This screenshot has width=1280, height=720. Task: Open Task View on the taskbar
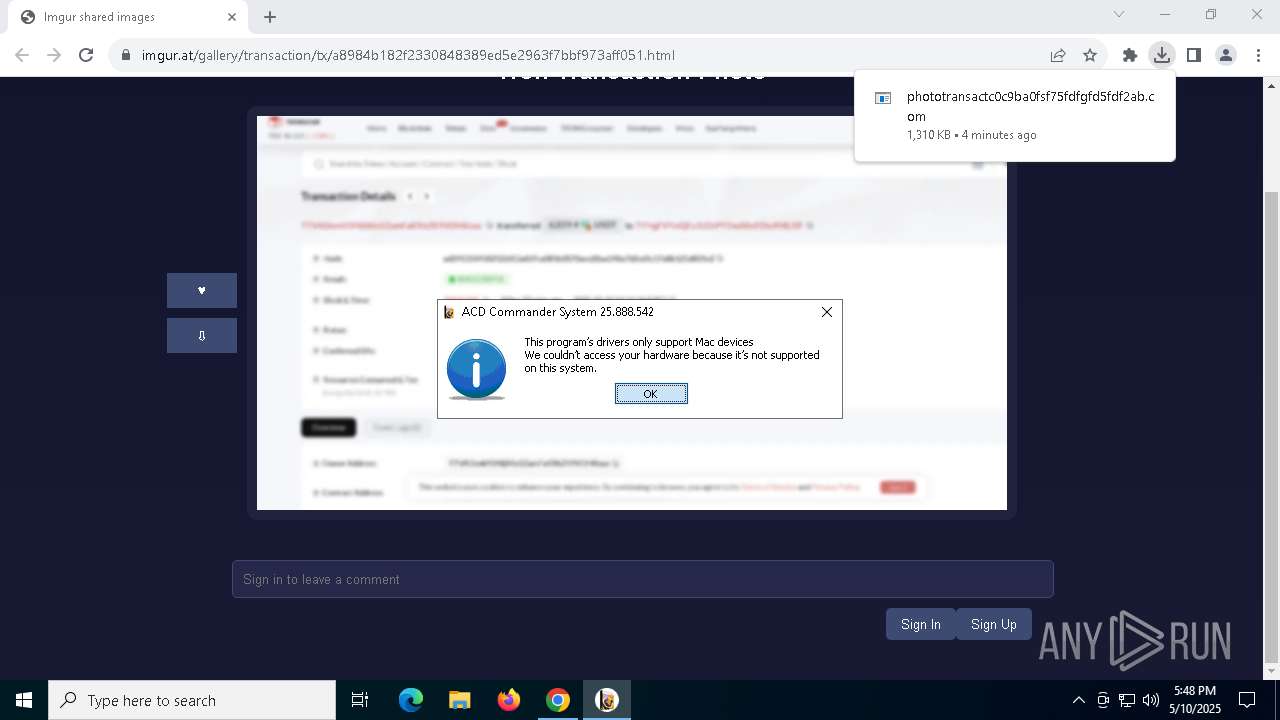360,700
